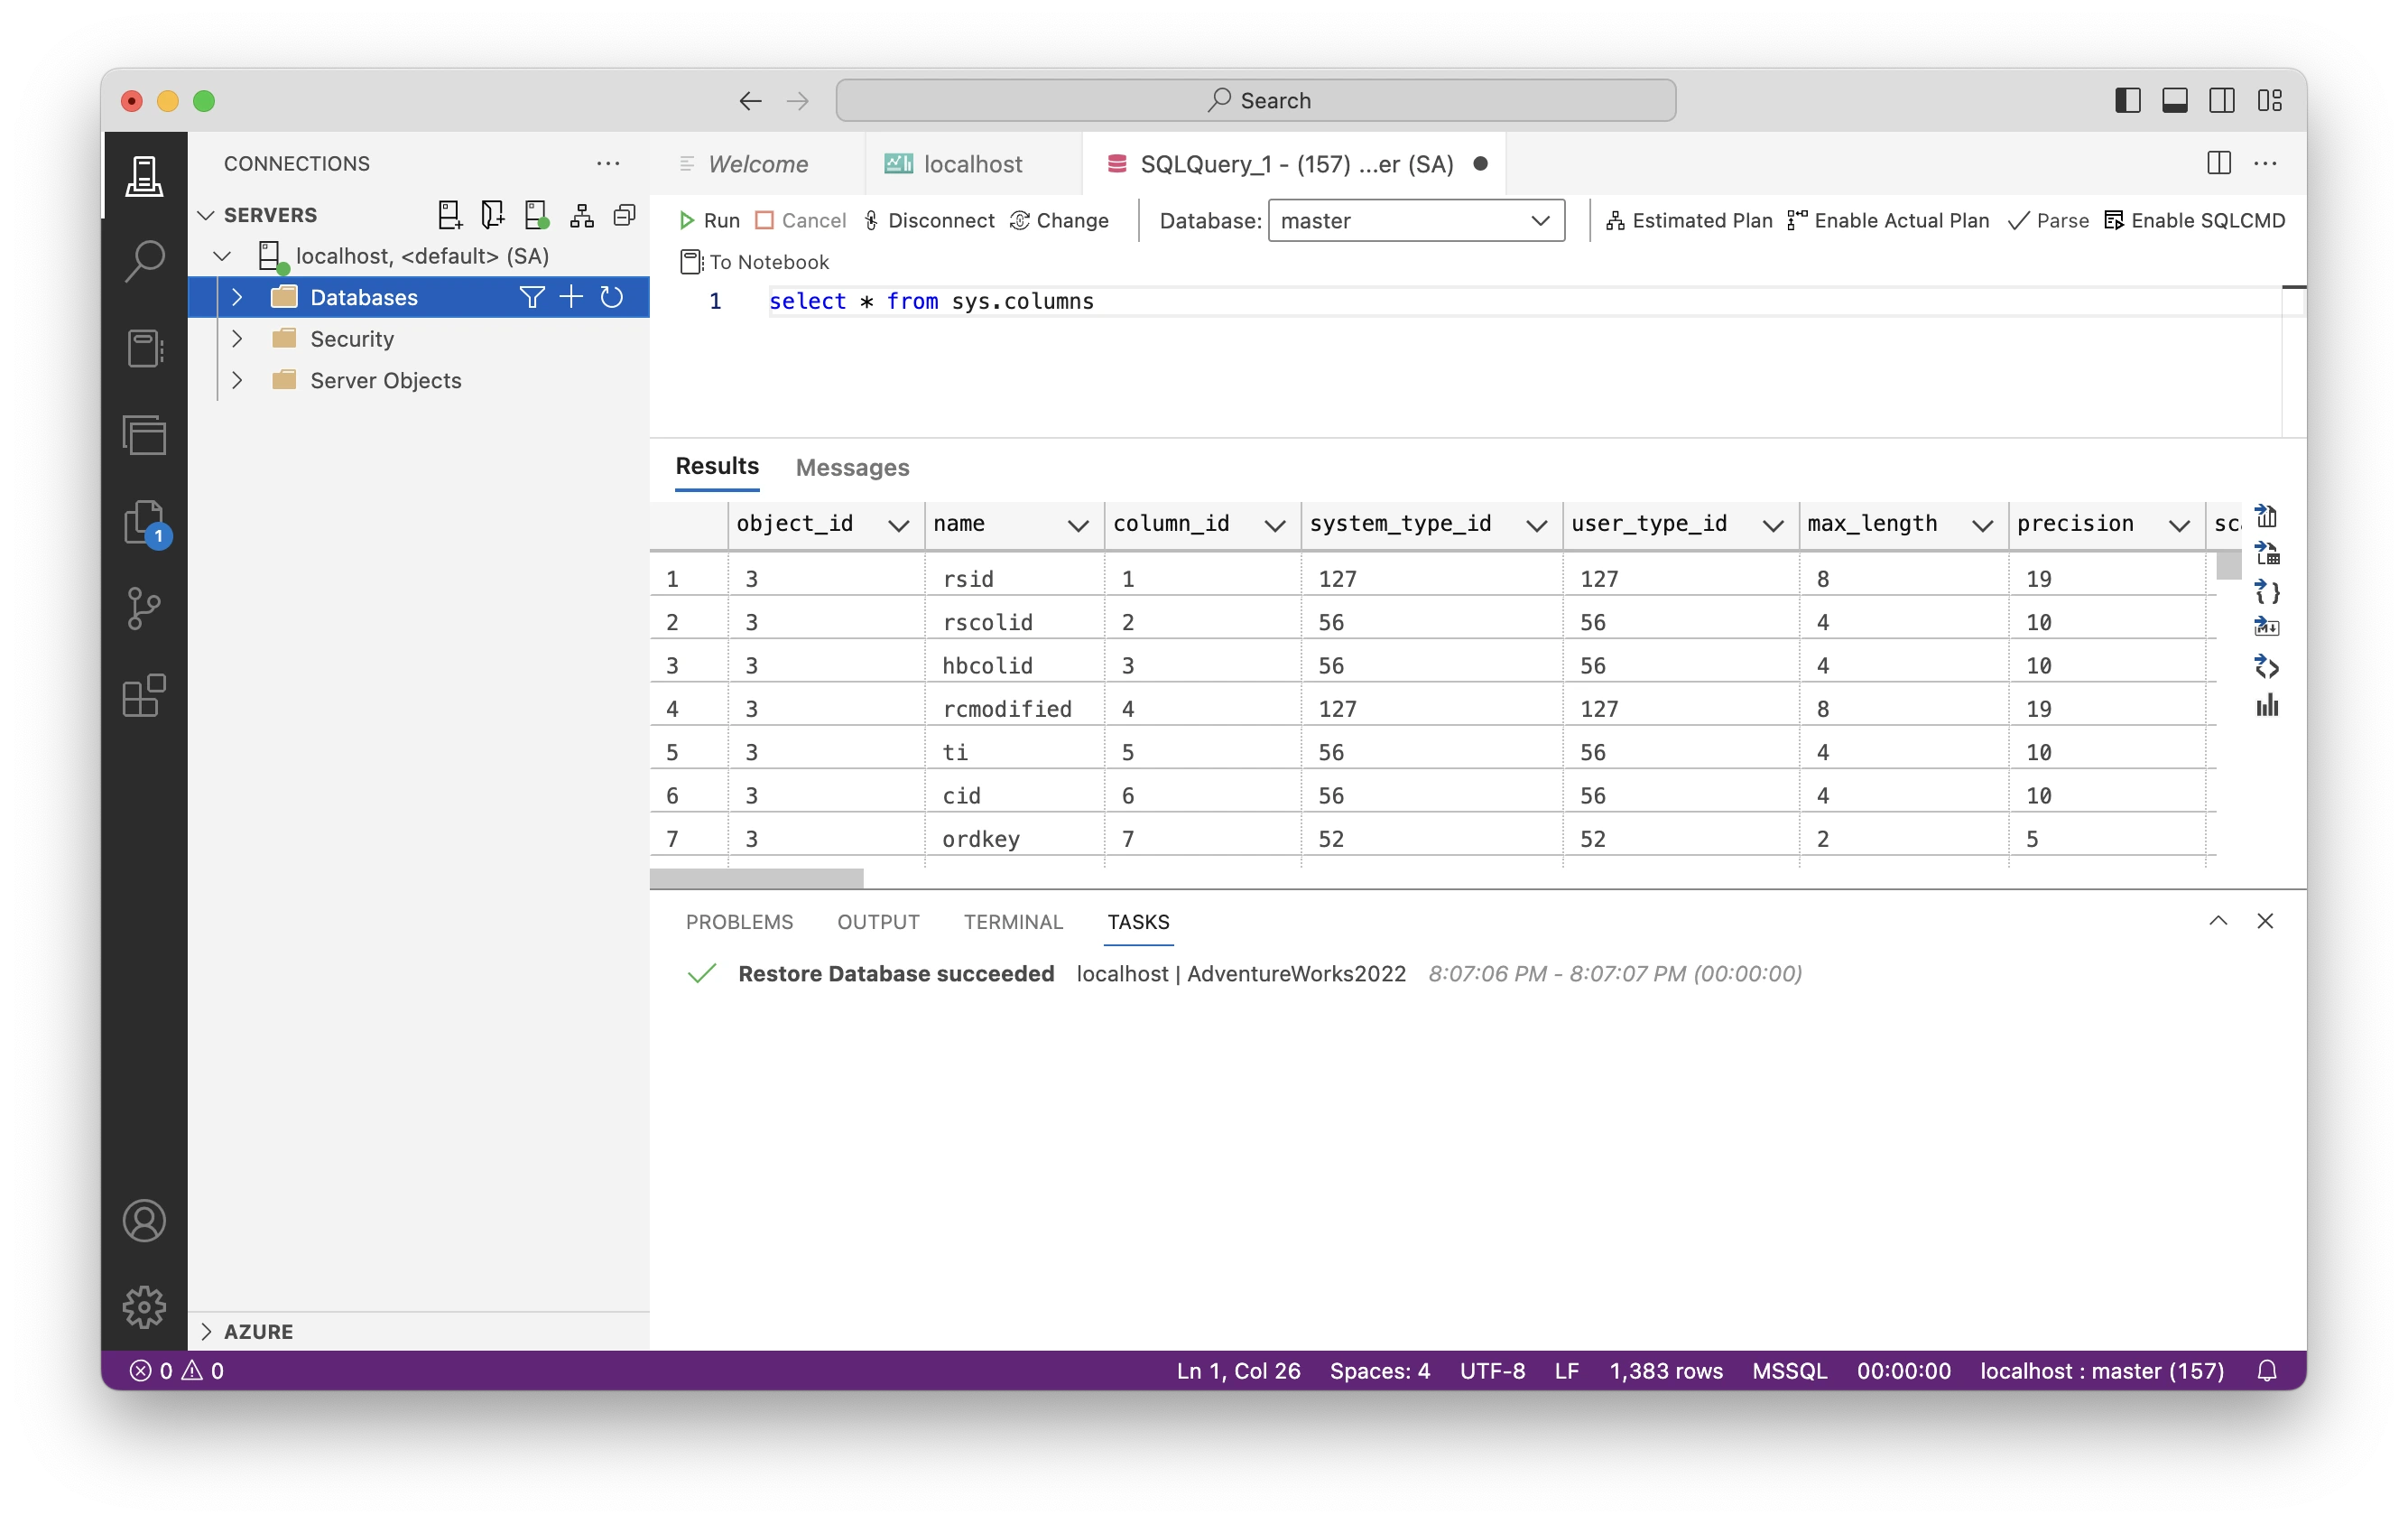Expand the AZURE section
This screenshot has height=1524, width=2408.
206,1331
